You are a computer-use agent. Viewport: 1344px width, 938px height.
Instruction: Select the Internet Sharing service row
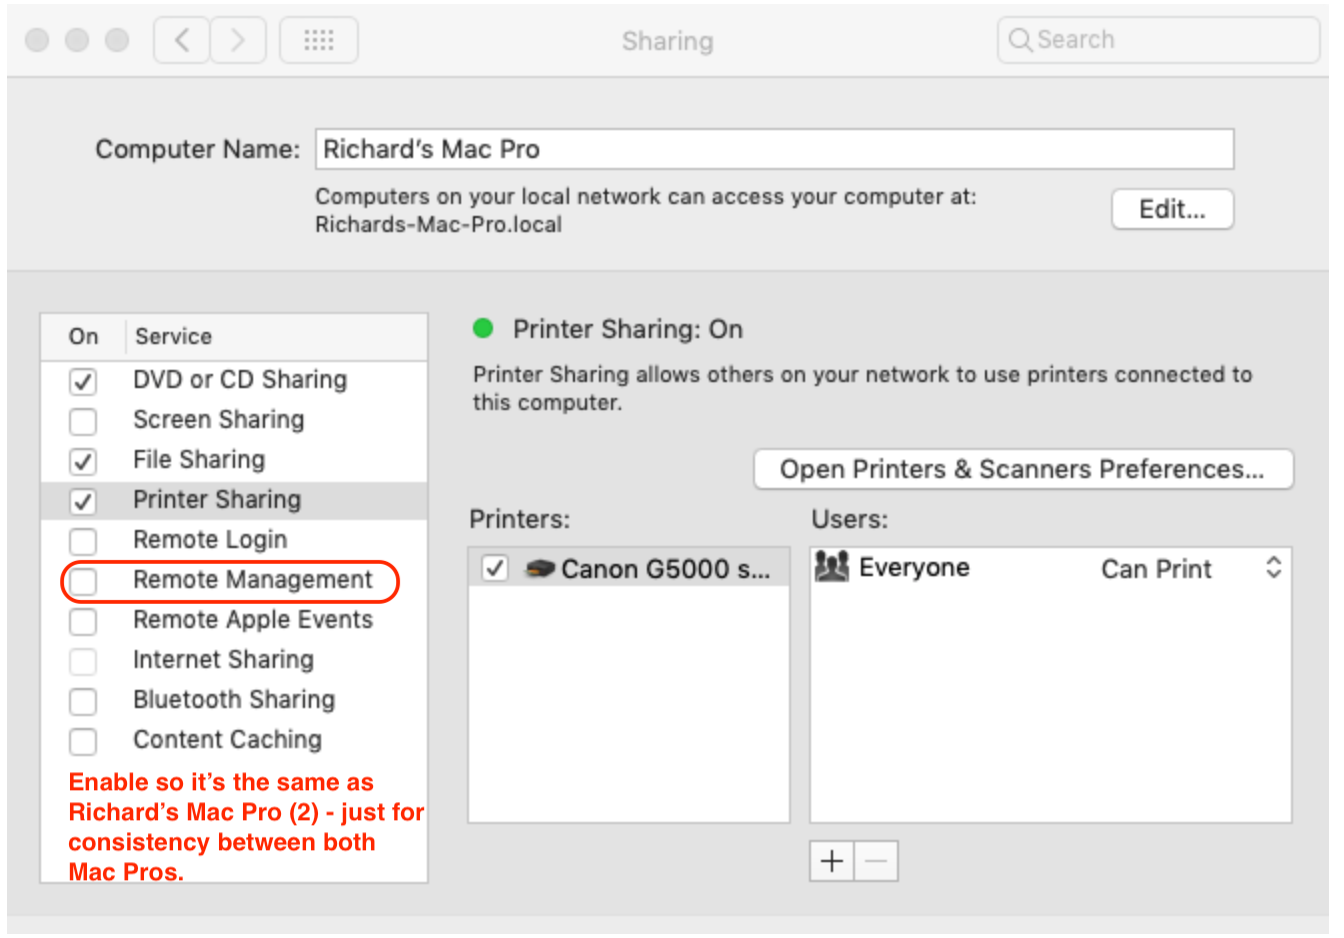[234, 660]
